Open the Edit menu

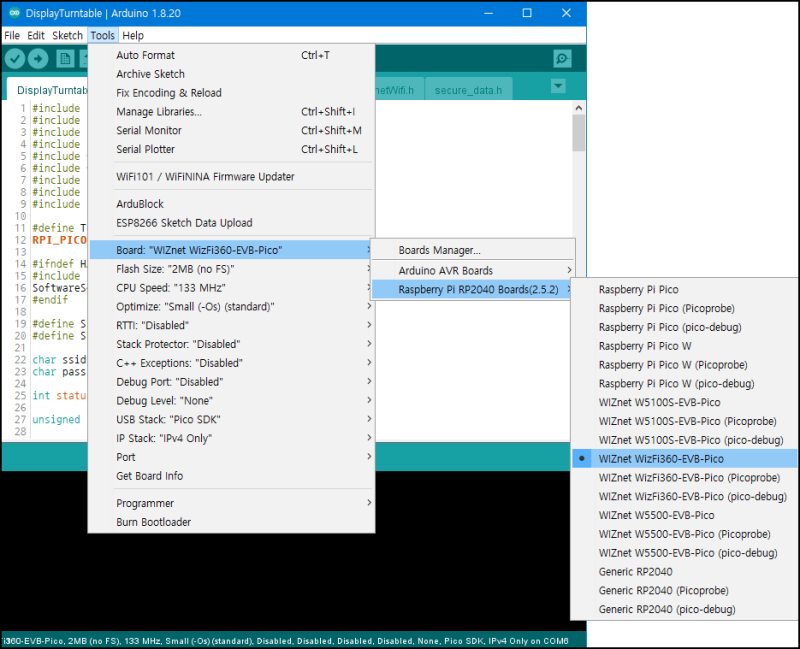36,36
